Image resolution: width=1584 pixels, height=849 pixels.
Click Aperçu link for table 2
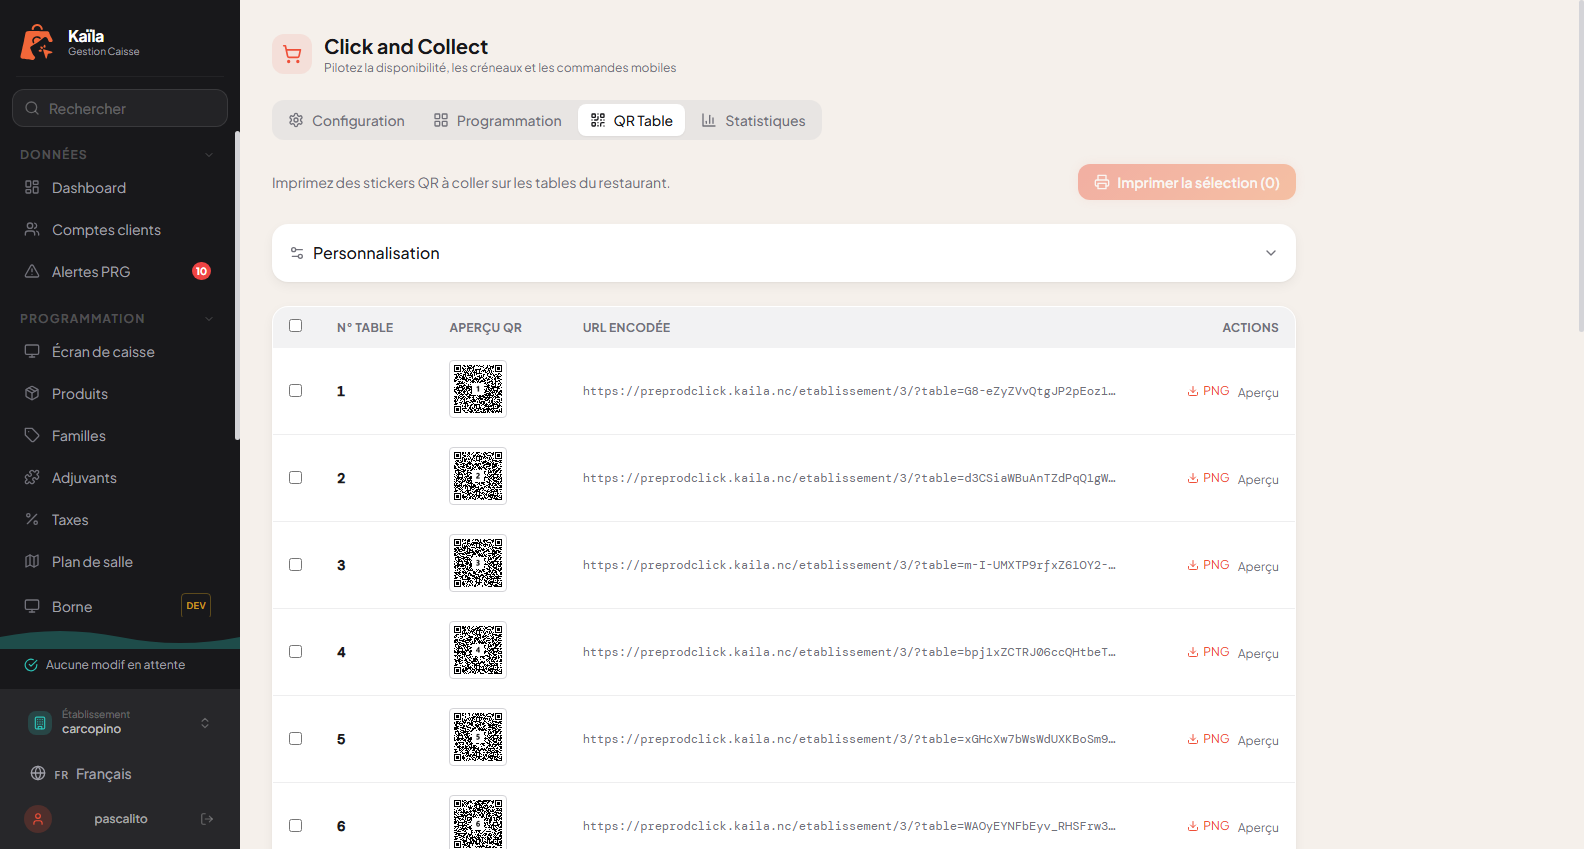(1258, 479)
